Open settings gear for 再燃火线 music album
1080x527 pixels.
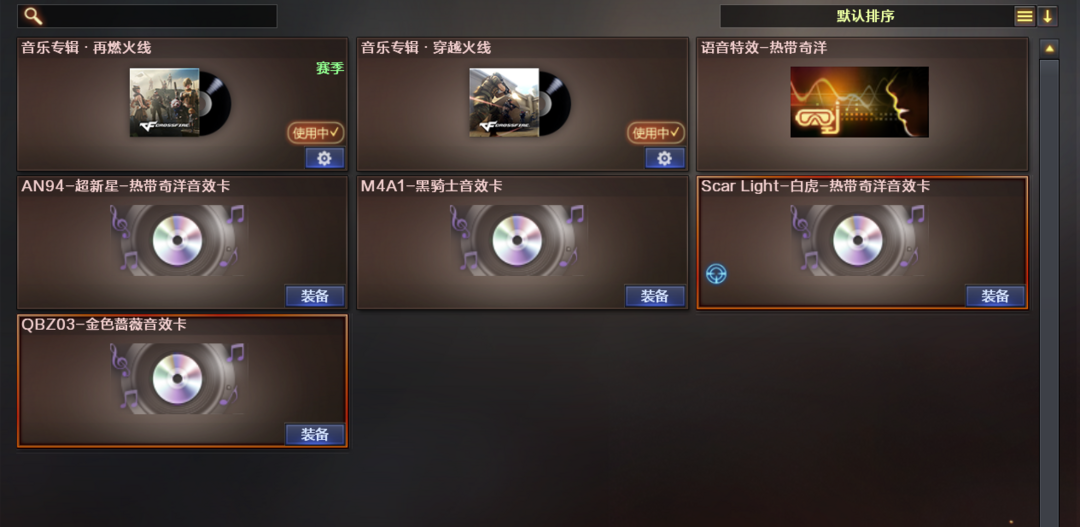[x=324, y=158]
